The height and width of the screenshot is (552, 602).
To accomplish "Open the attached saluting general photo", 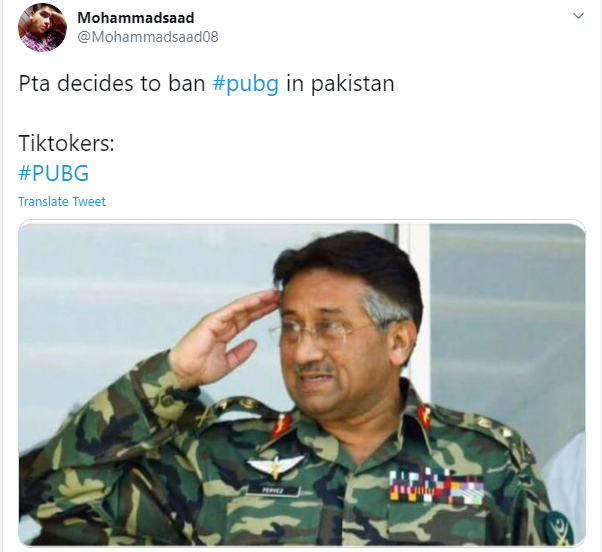I will coord(302,384).
